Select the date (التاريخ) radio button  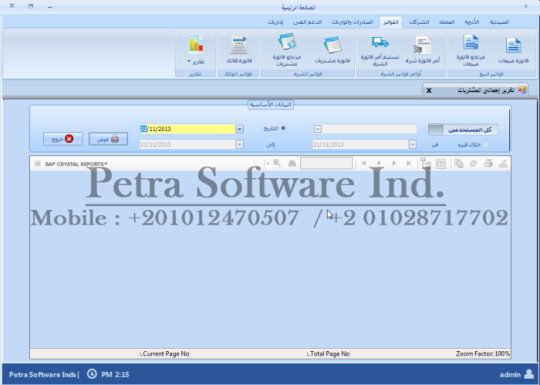[x=283, y=128]
